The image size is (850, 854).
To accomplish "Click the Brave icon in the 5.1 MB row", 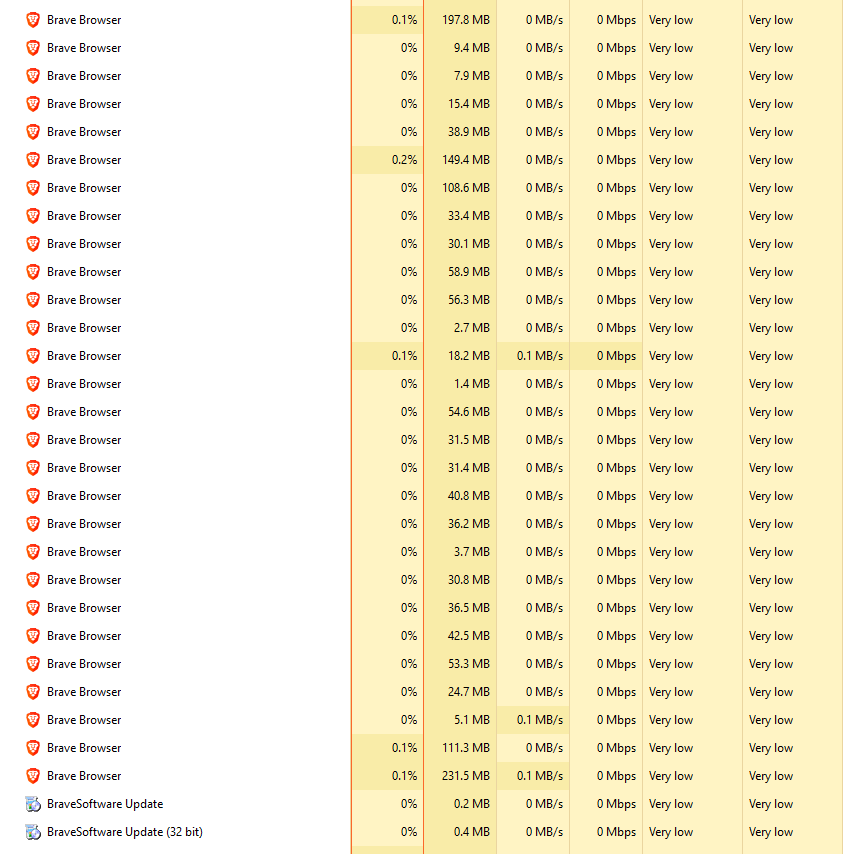I will (33, 720).
